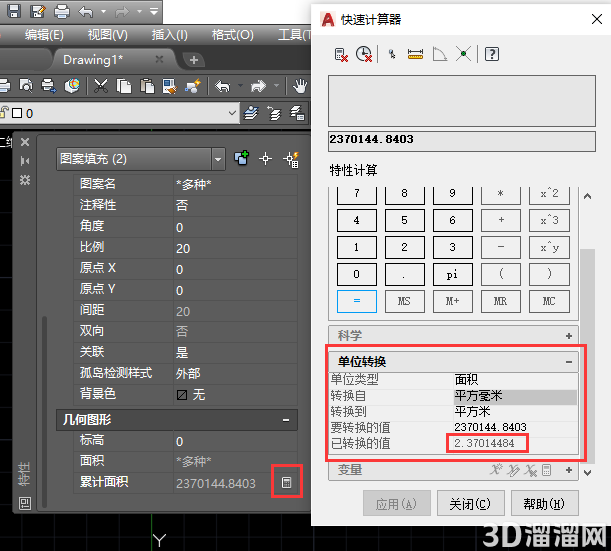
Task: Close the Properties palette with X
Action: [25, 142]
